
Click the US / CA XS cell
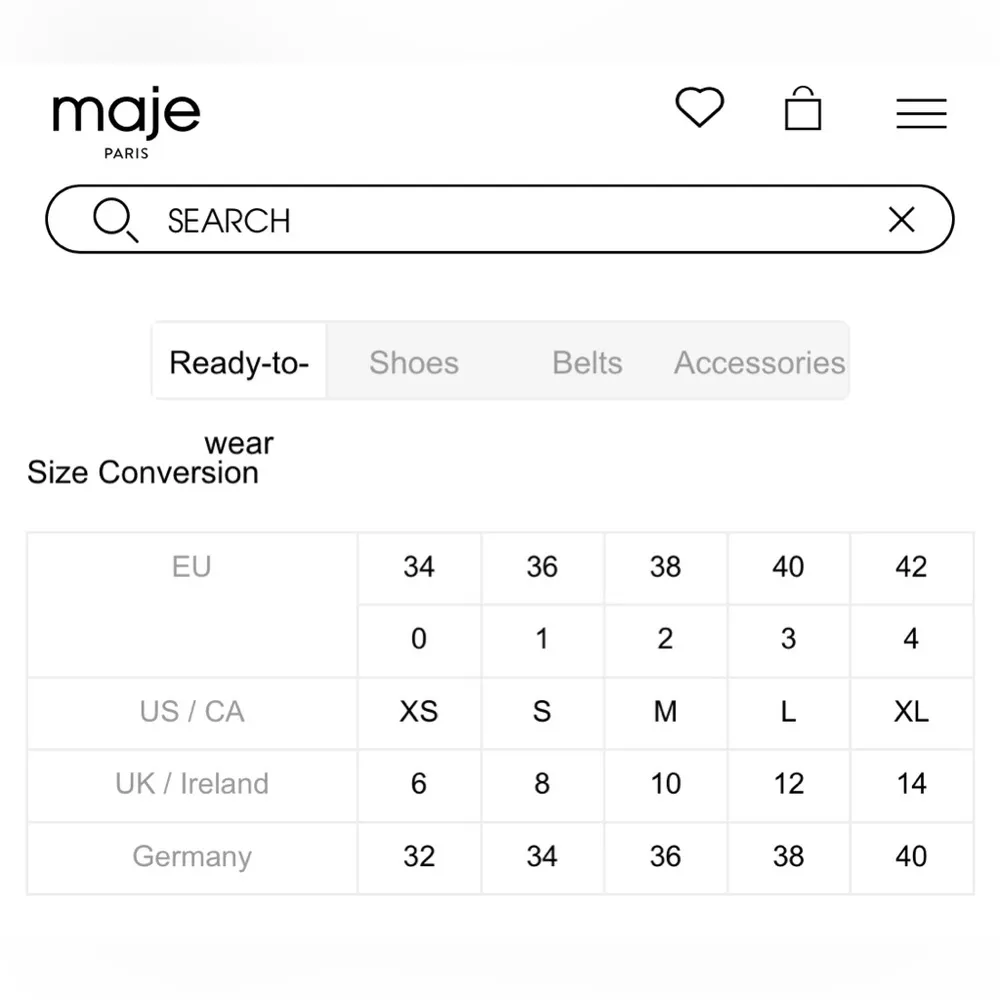point(419,712)
